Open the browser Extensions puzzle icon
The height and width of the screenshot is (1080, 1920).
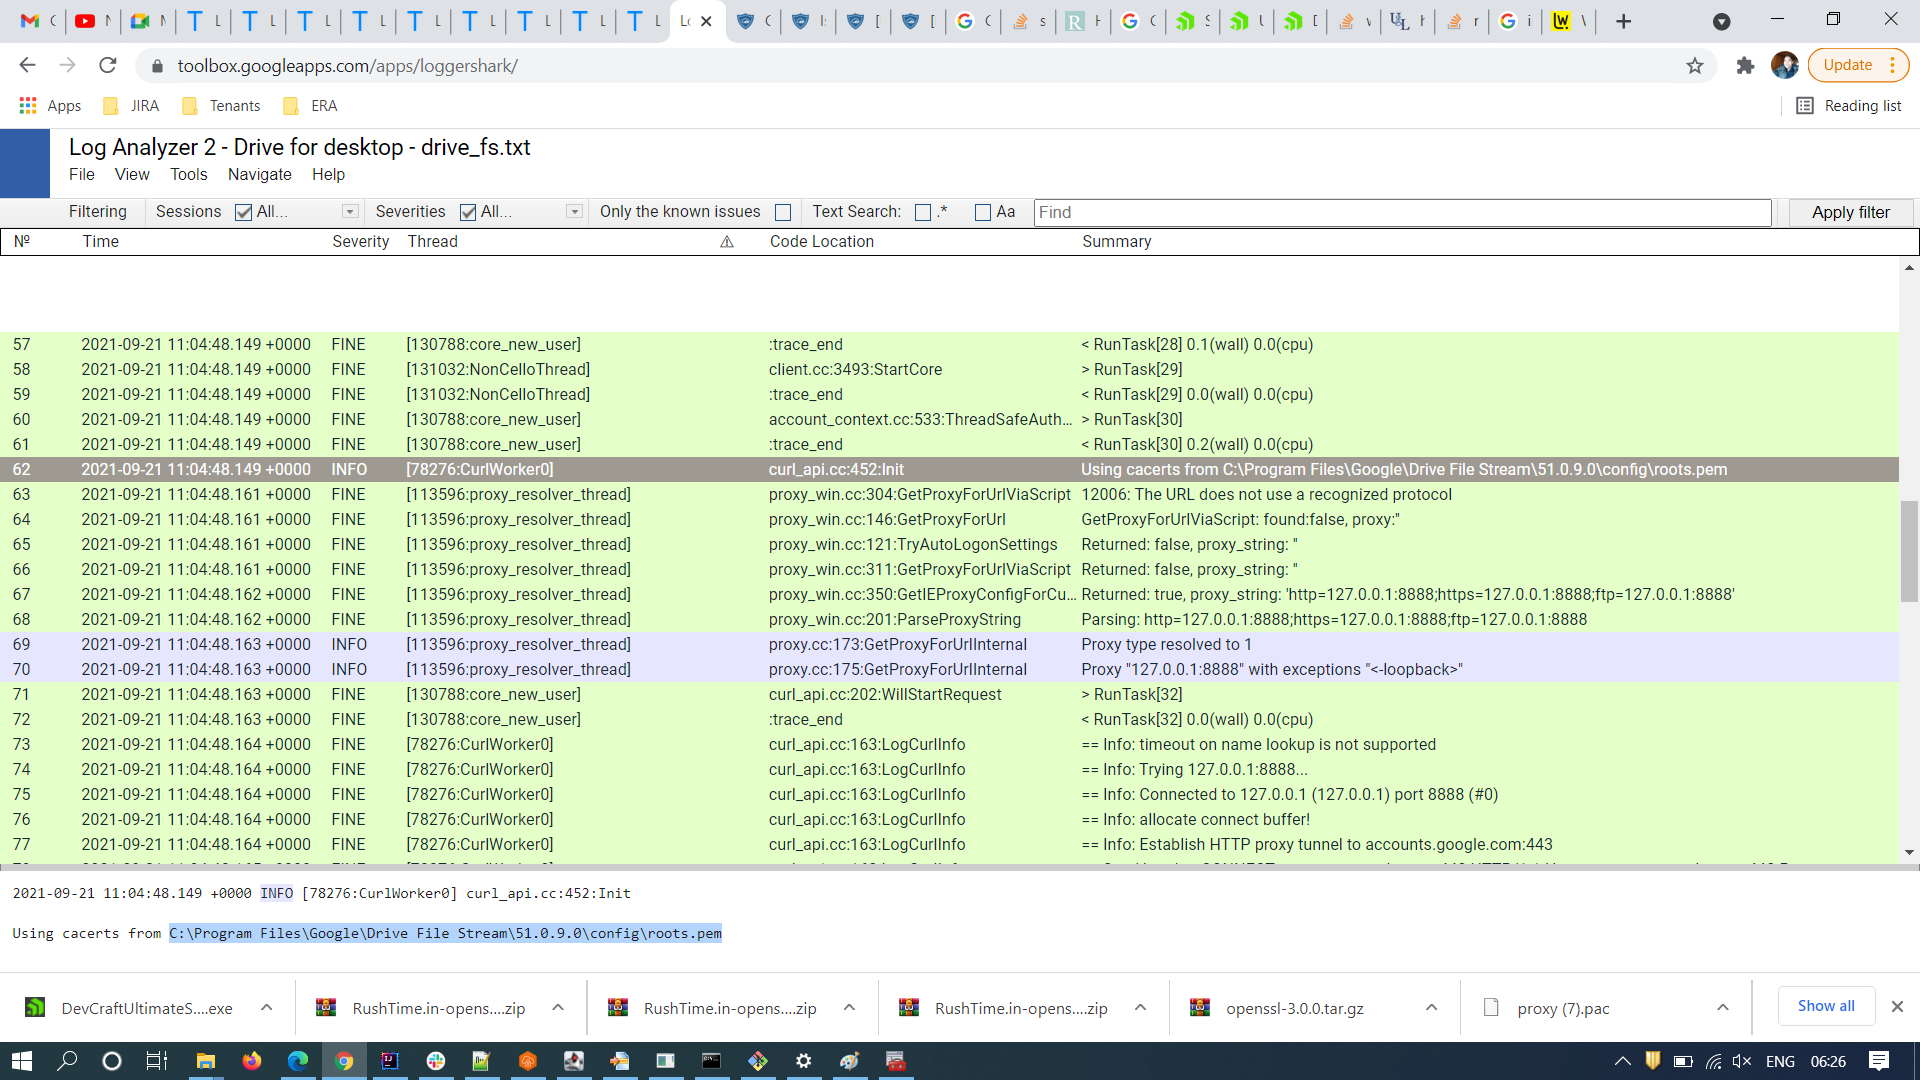(1745, 66)
